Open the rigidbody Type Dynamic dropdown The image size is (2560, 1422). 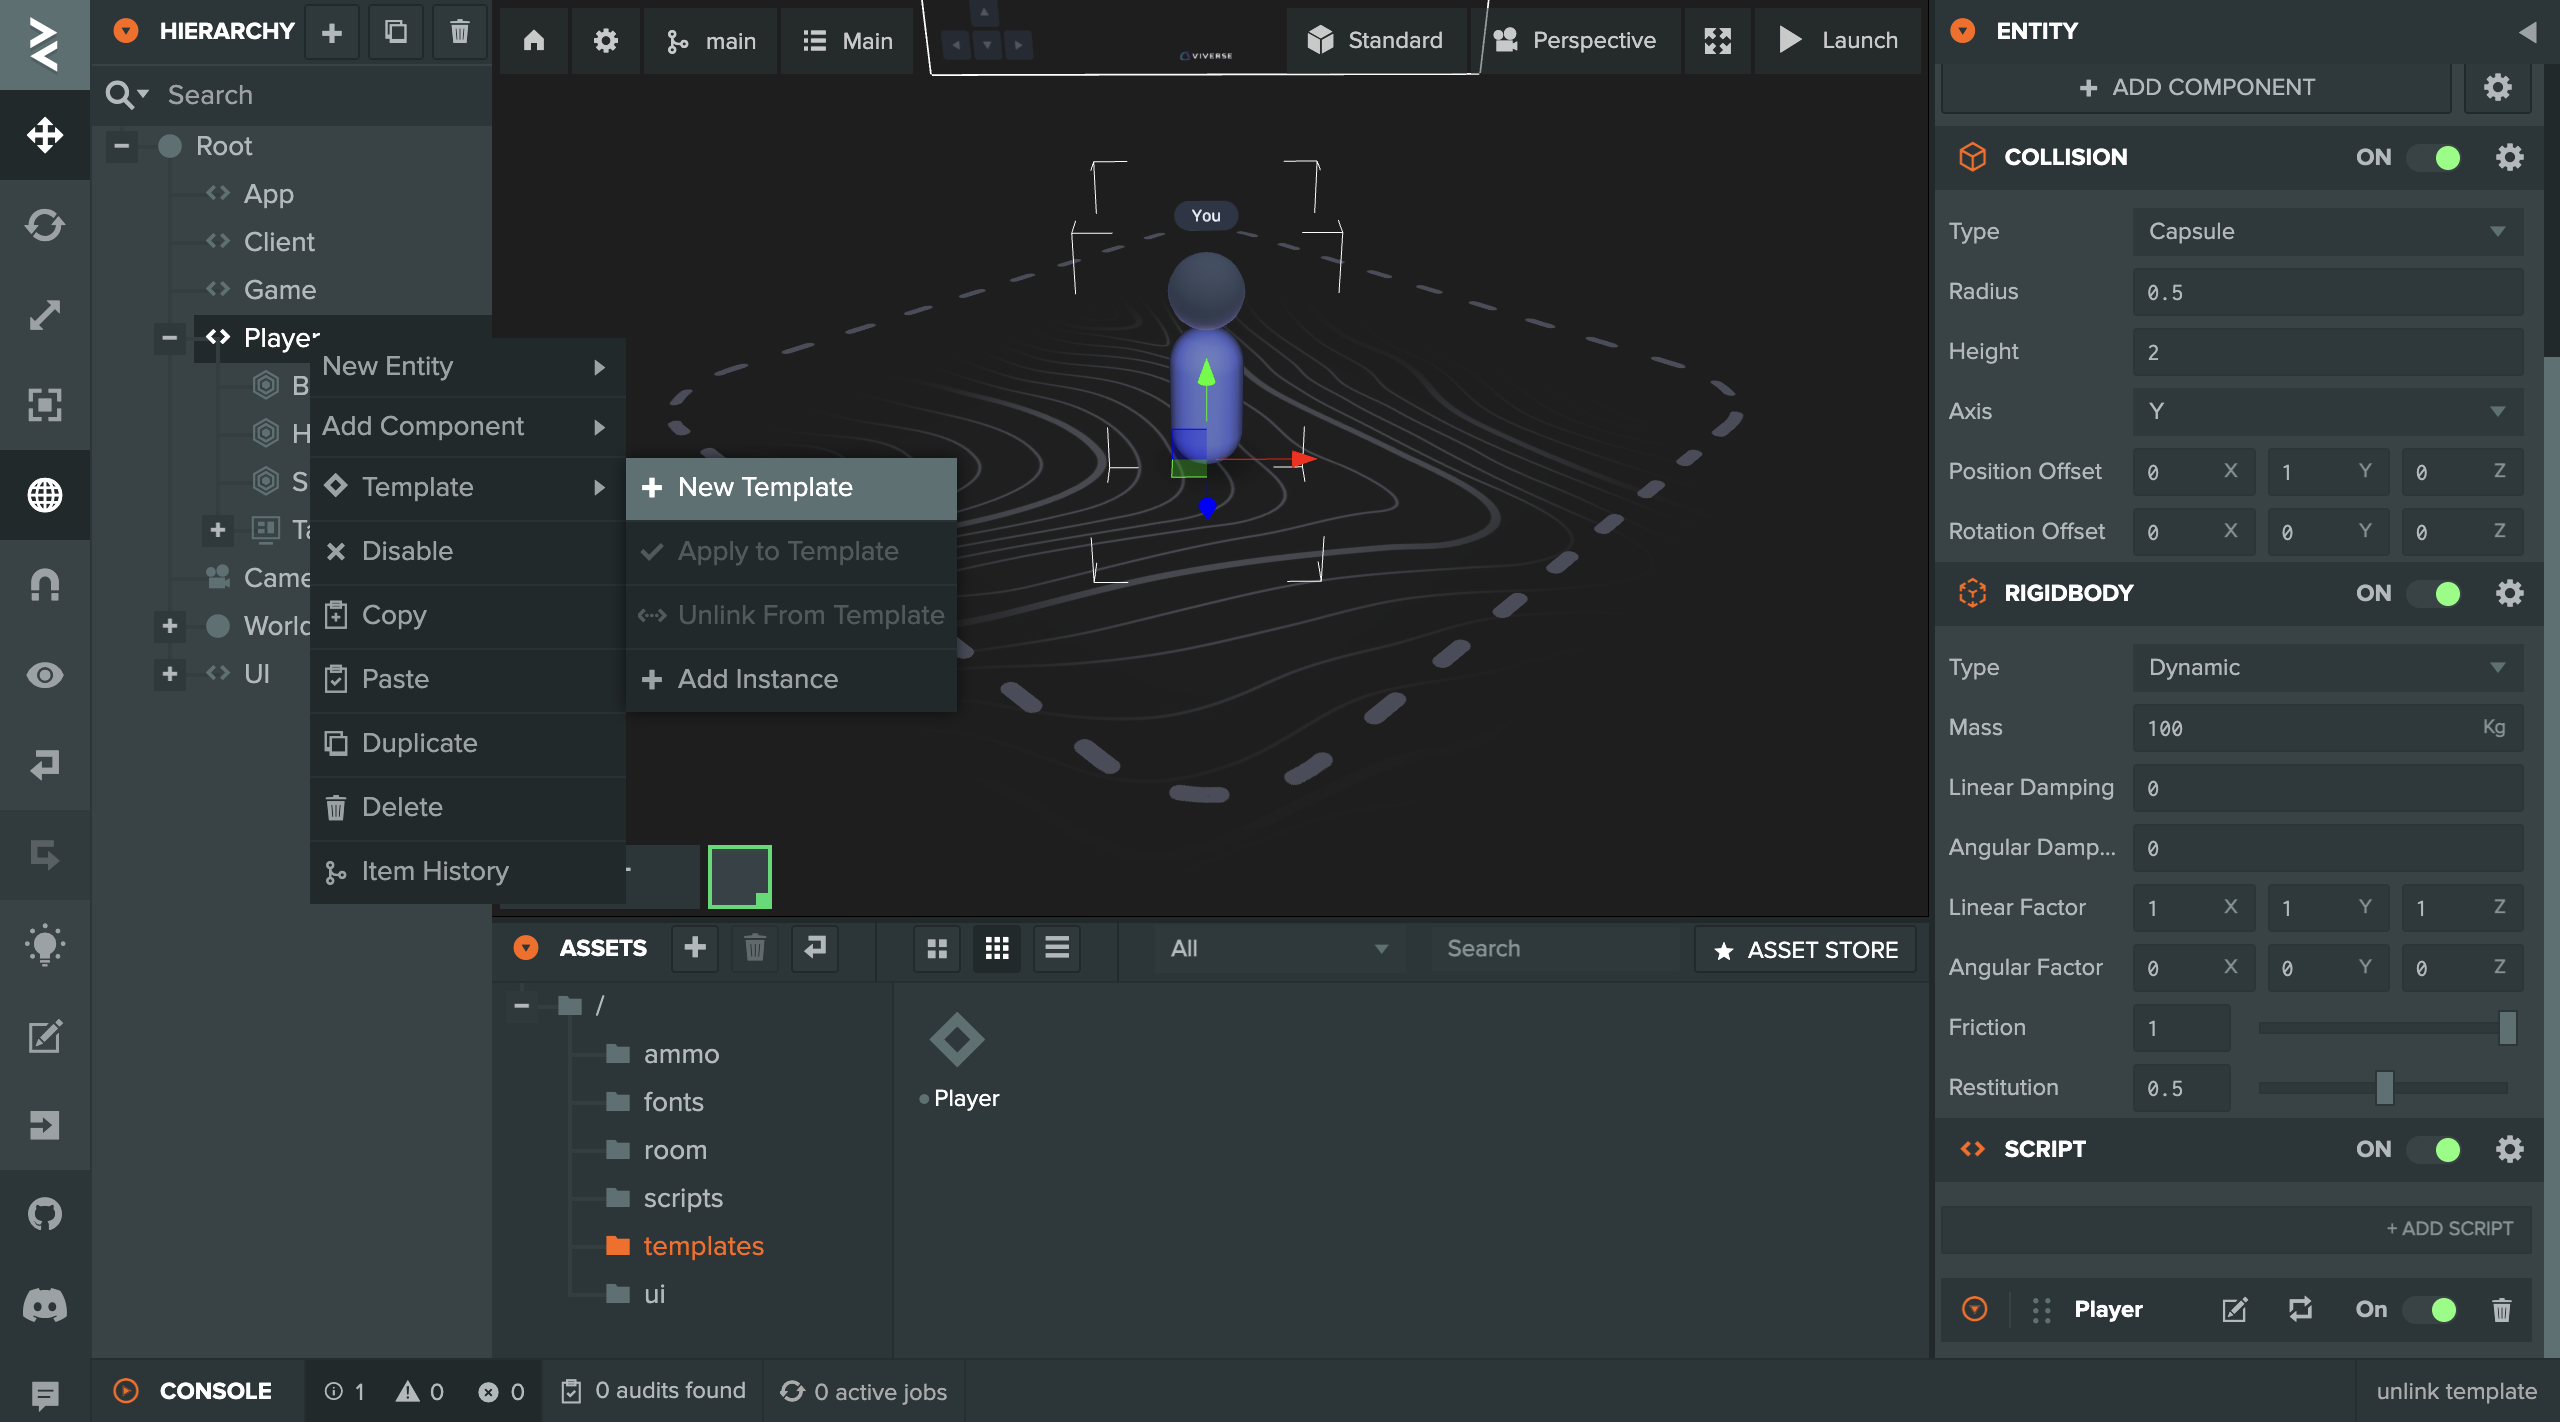[x=2326, y=668]
